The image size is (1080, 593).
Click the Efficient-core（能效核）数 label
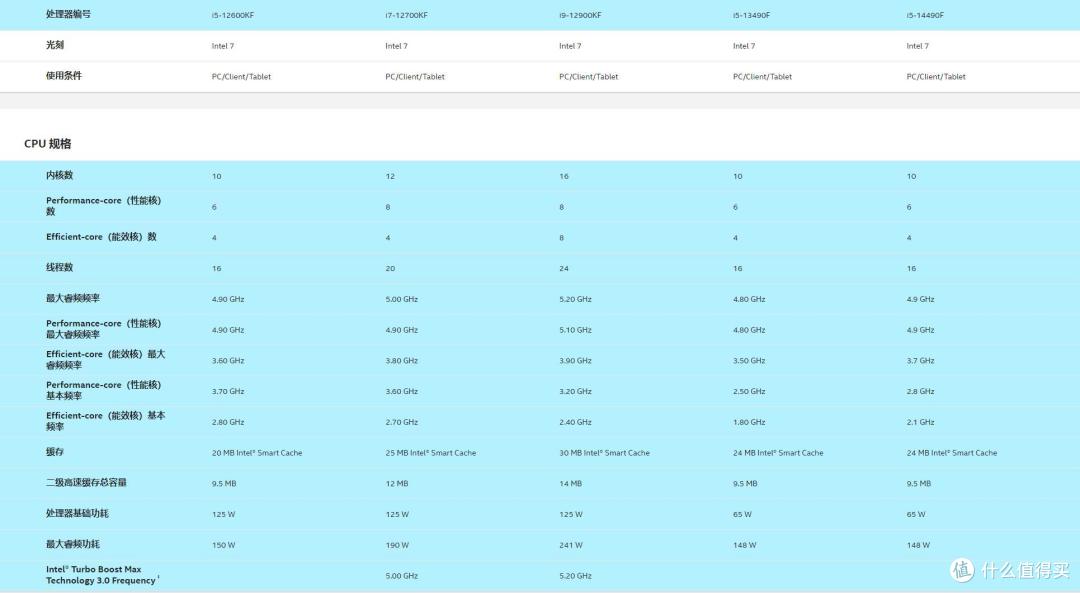point(101,237)
